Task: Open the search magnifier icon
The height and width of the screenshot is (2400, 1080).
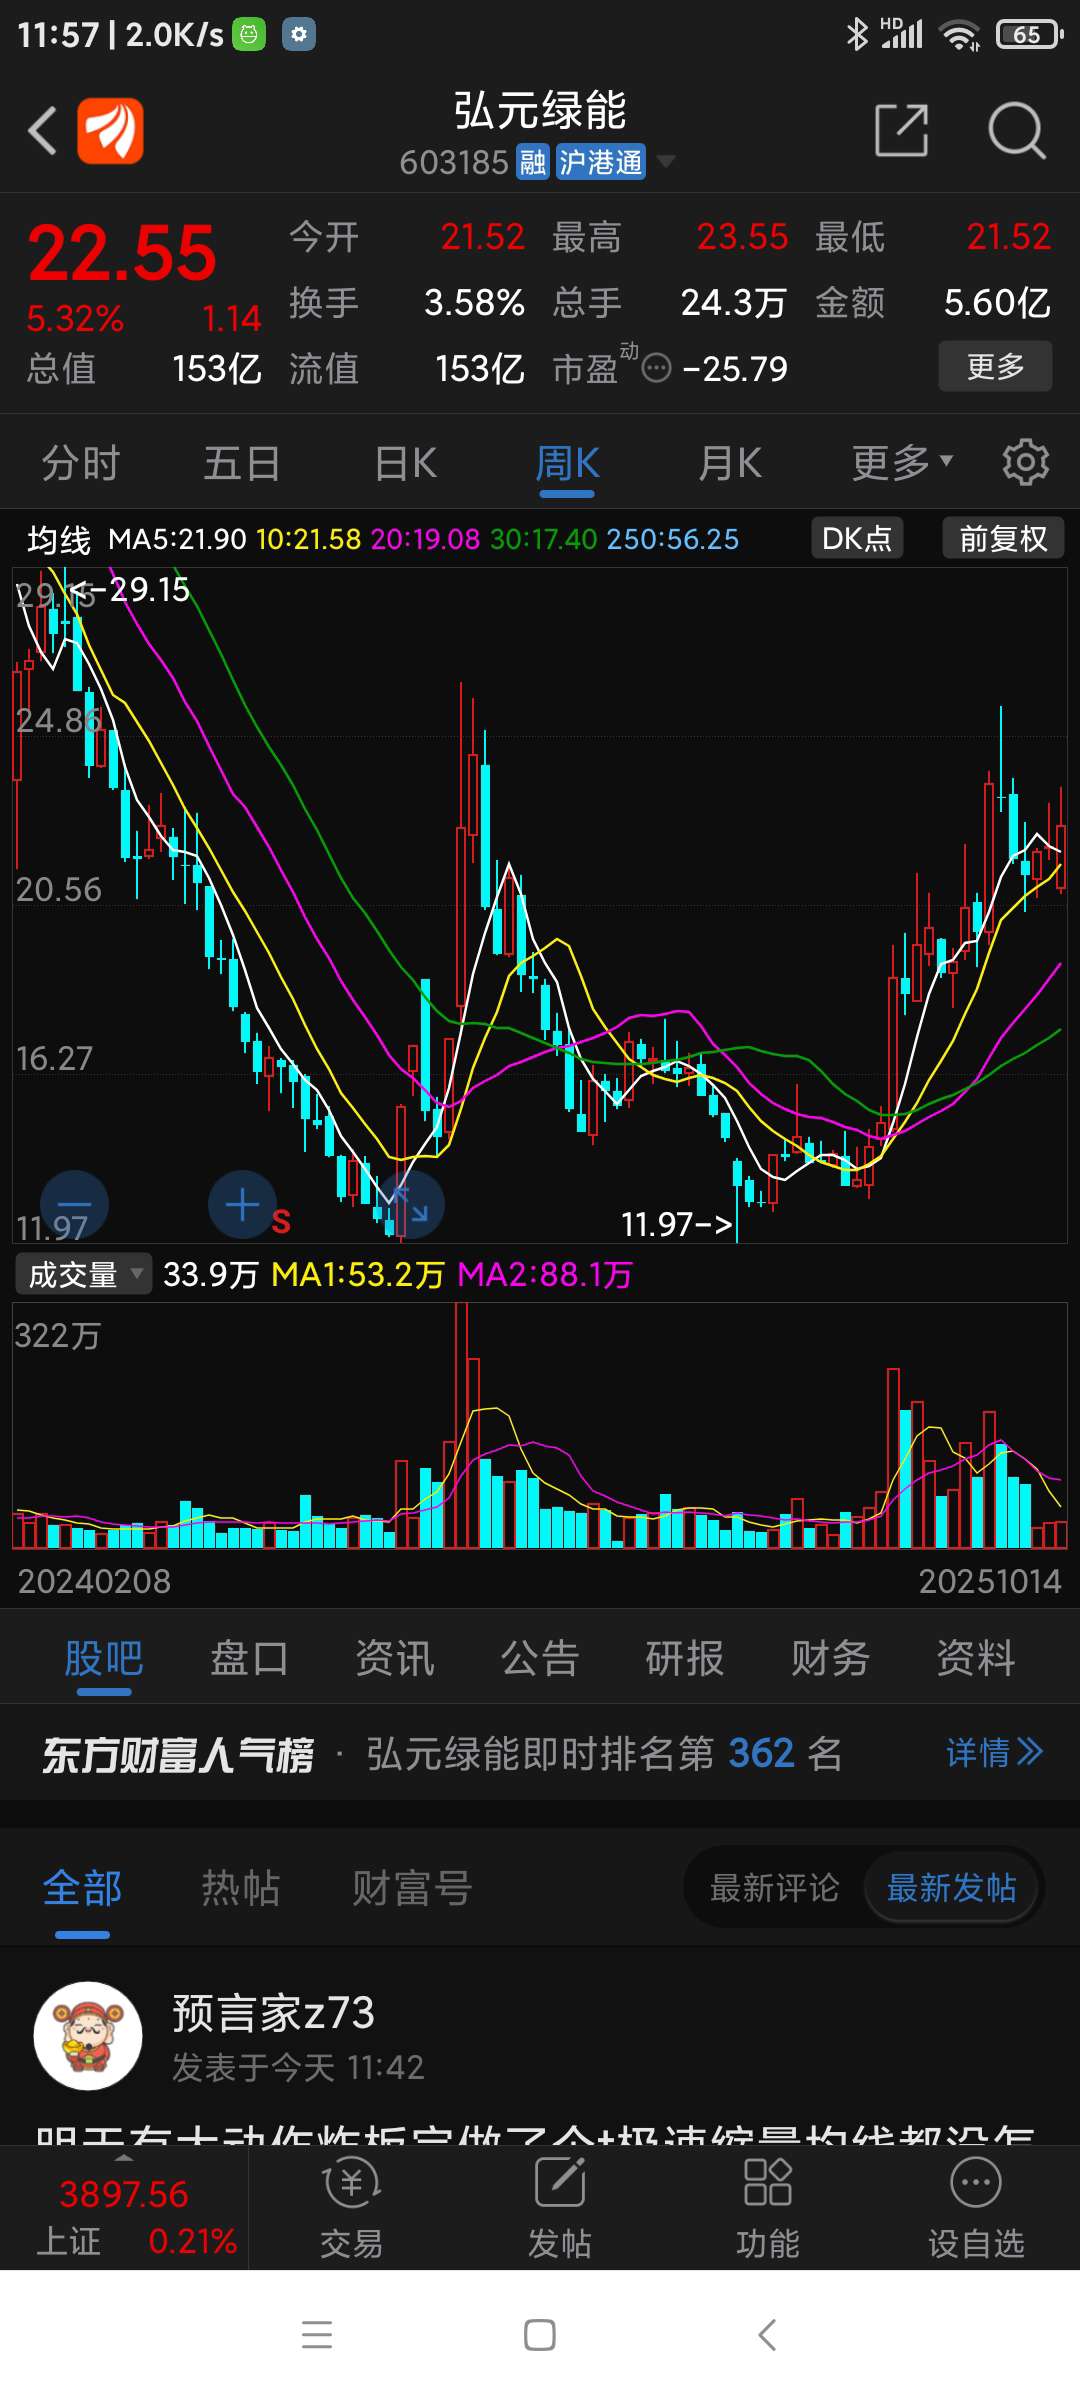Action: tap(1016, 130)
